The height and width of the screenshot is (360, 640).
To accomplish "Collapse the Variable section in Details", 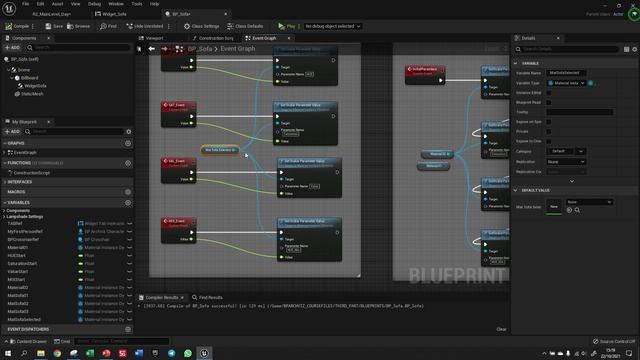I will pyautogui.click(x=516, y=63).
